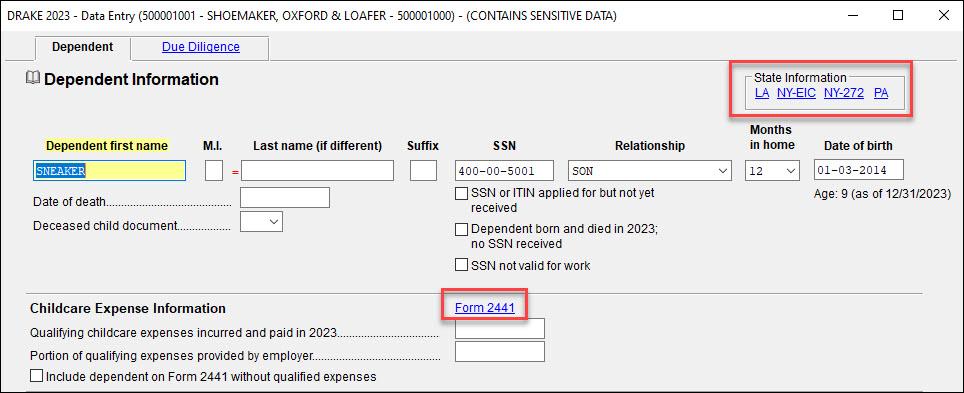The height and width of the screenshot is (393, 964).
Task: Click the SSN field showing 400-00-5001
Action: click(504, 170)
